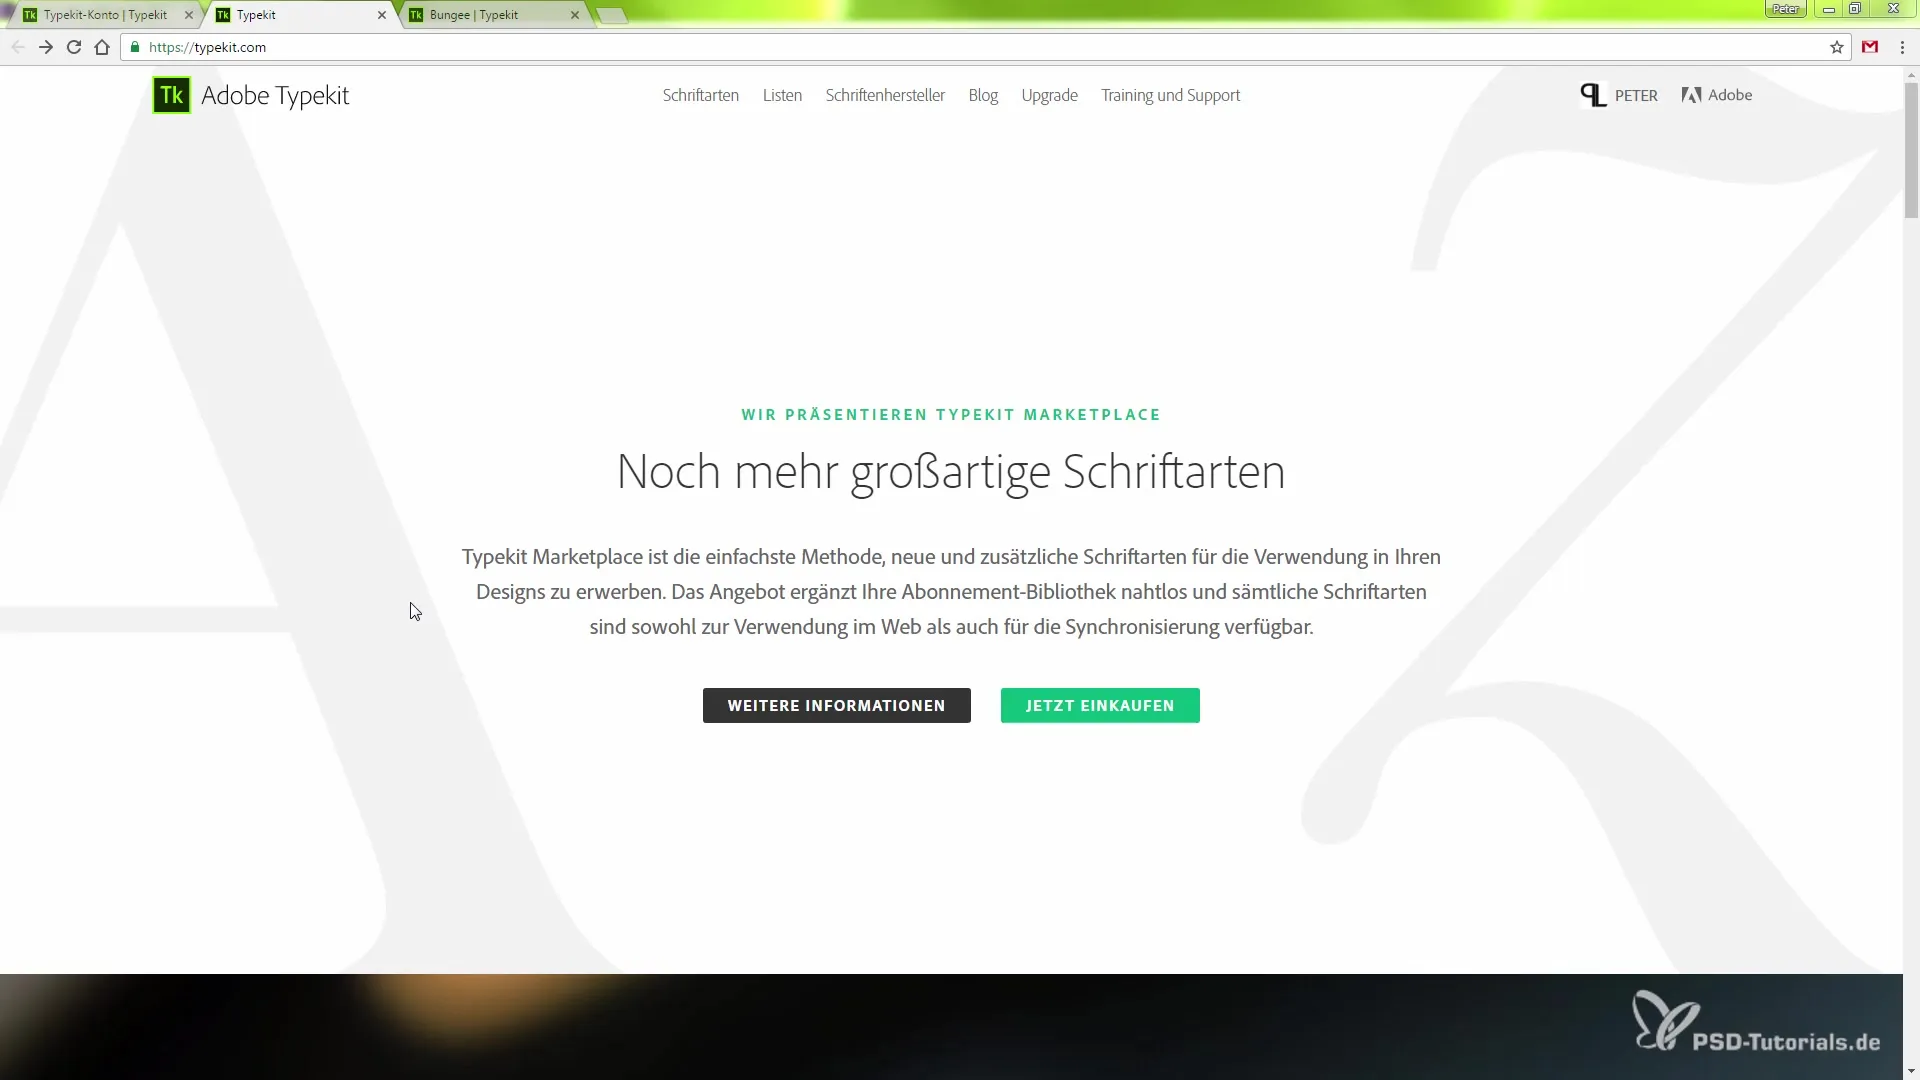Click the Peter Chrome profile button
Screen dimensions: 1920x1080
pos(1785,9)
